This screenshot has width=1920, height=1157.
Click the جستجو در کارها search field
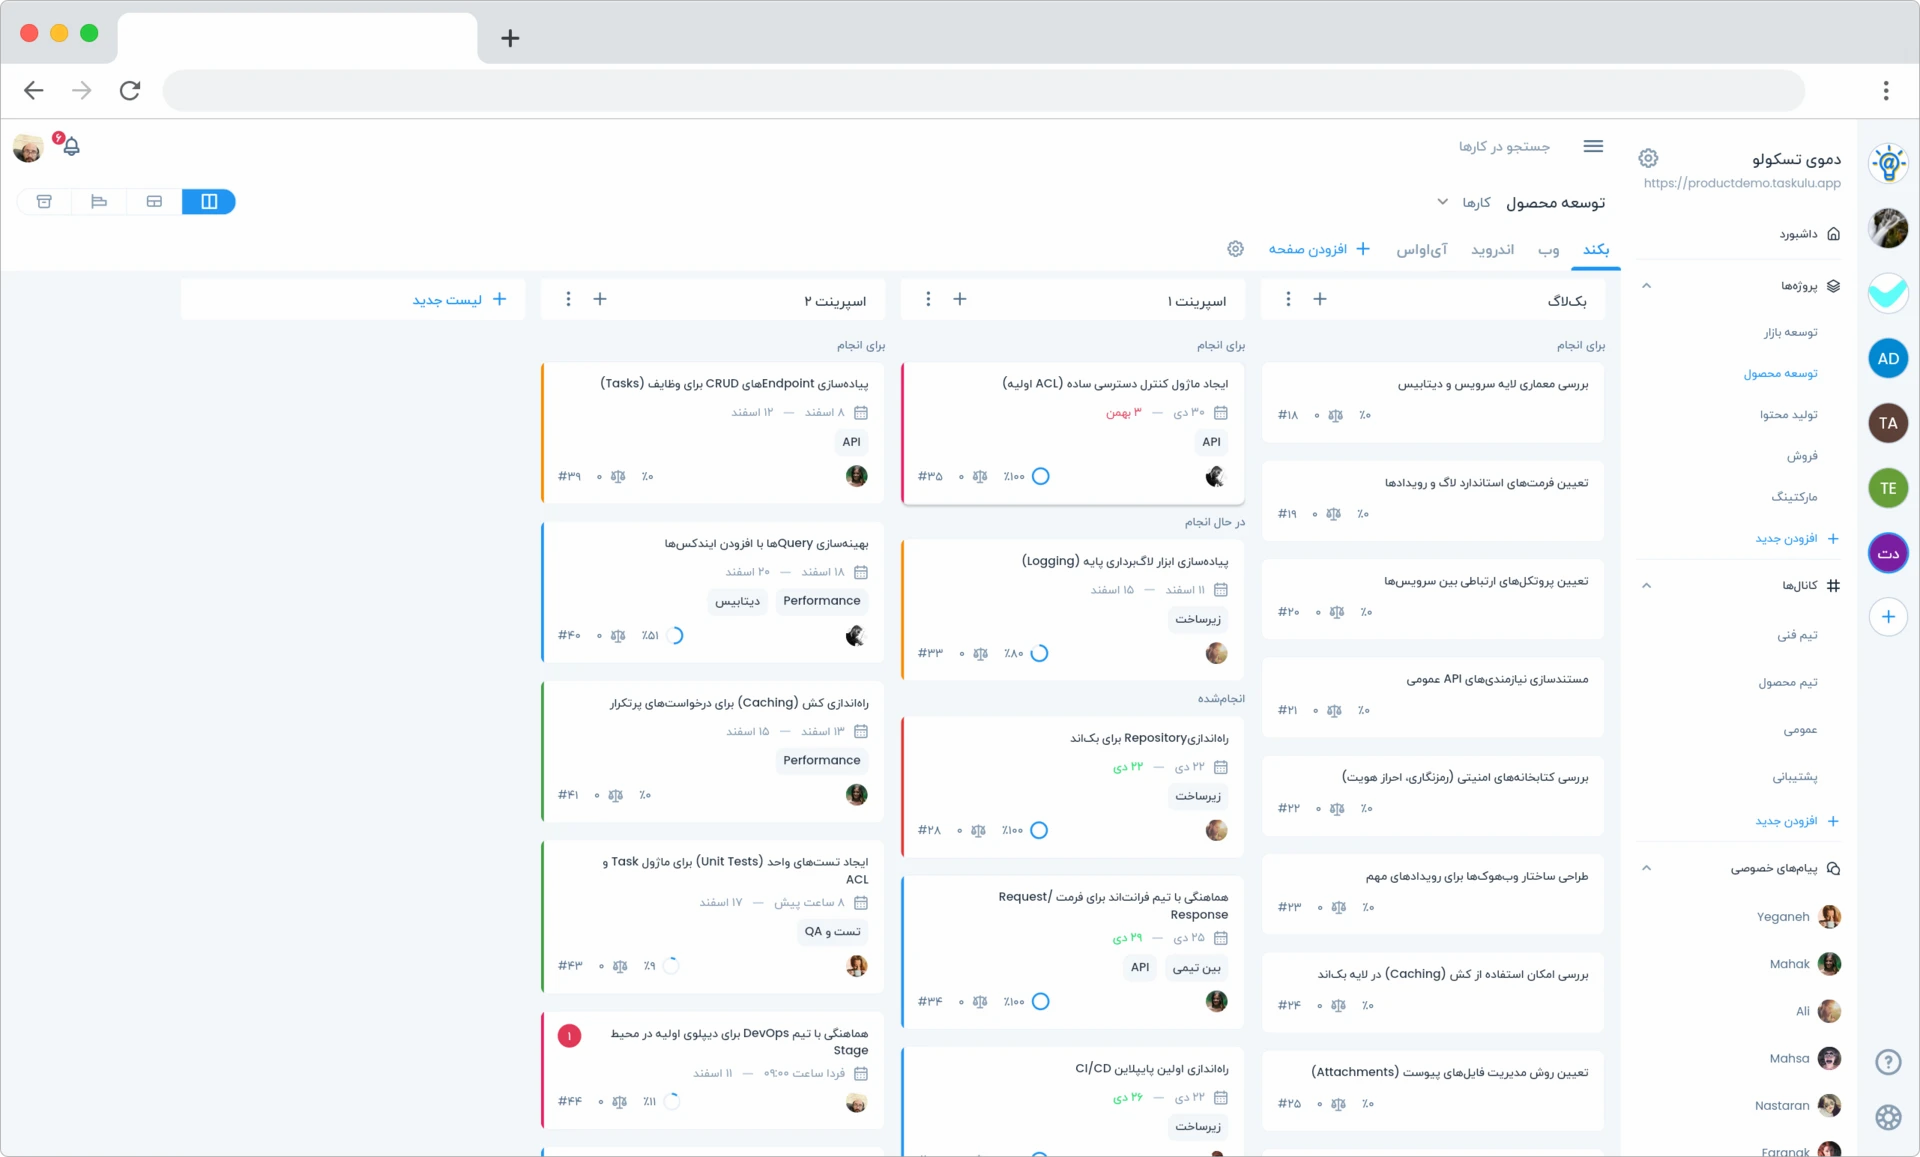(x=1503, y=146)
